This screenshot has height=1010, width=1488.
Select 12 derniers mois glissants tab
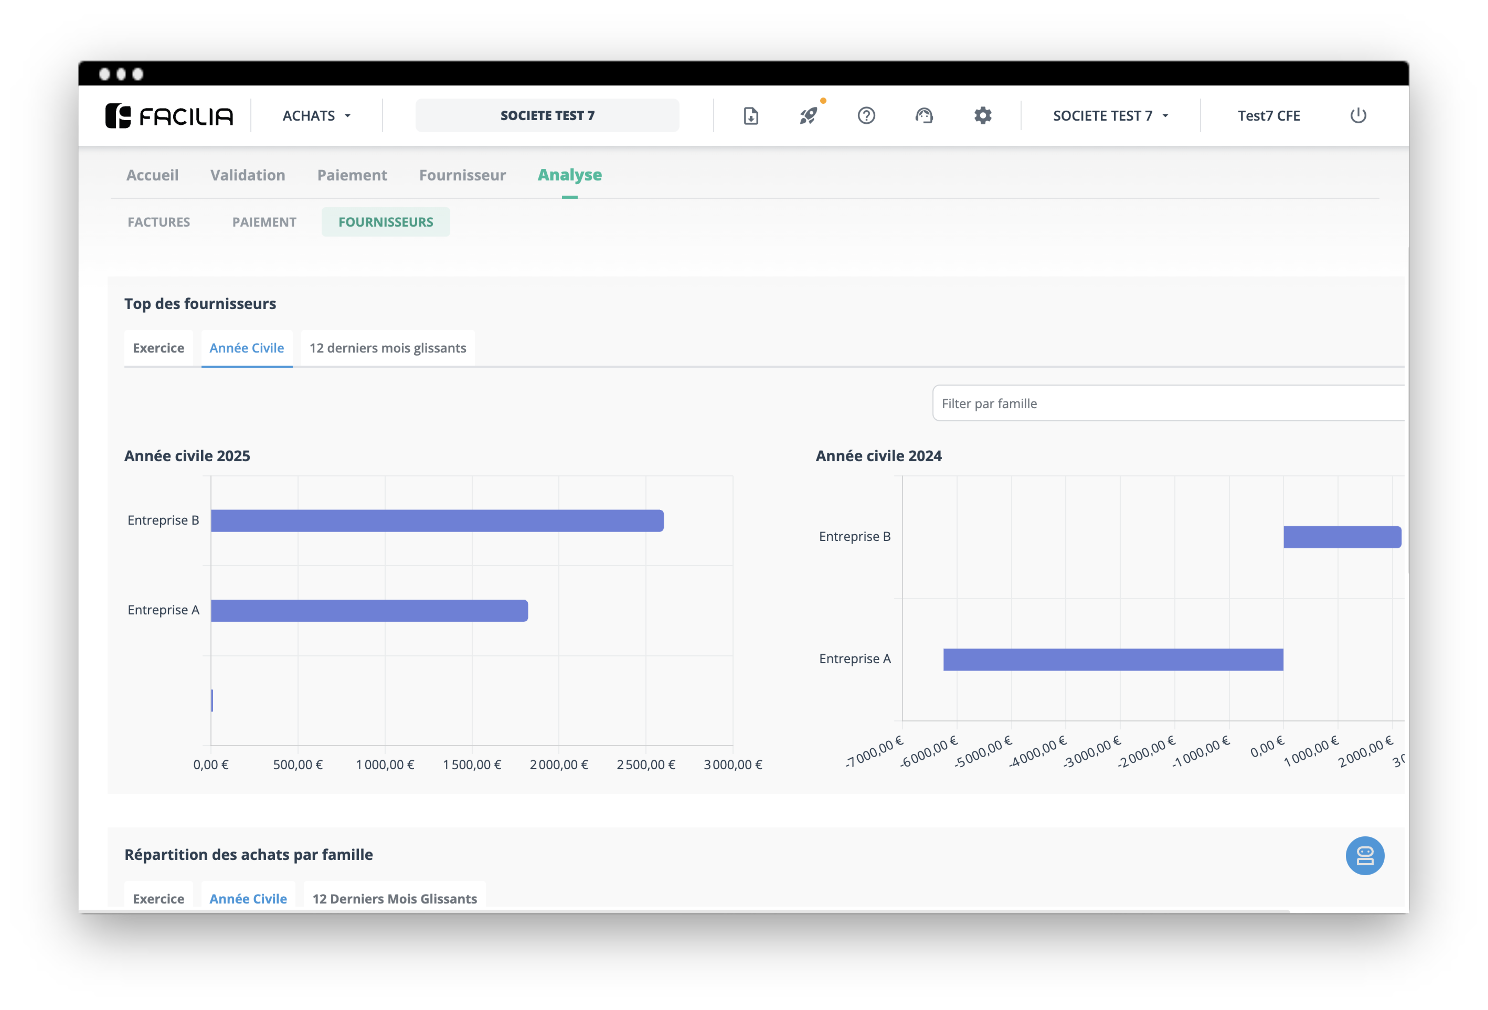(x=388, y=348)
